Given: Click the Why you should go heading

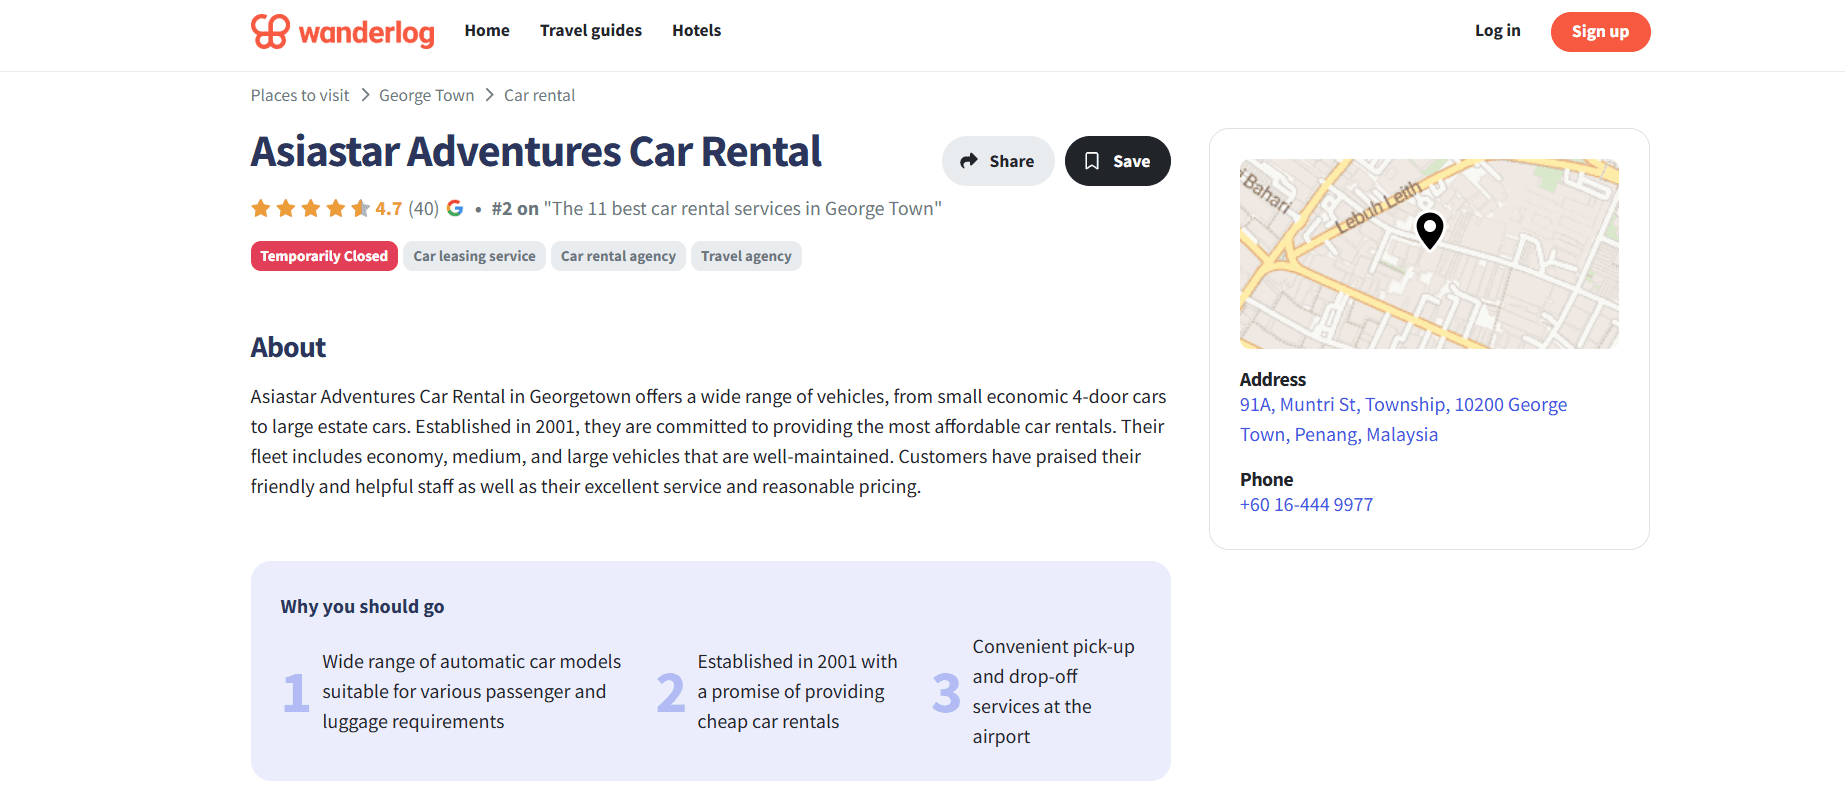Looking at the screenshot, I should click(362, 606).
